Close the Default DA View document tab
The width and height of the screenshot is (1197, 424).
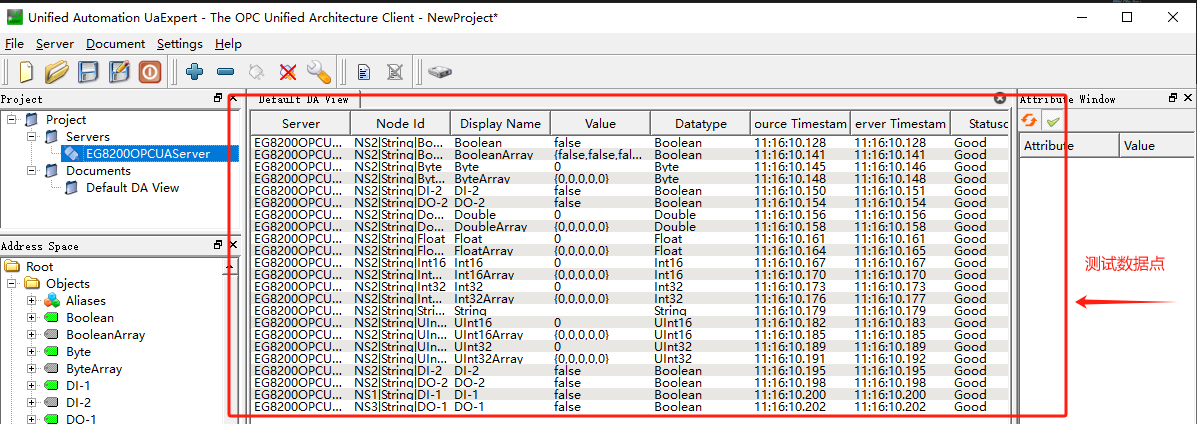click(x=1000, y=99)
